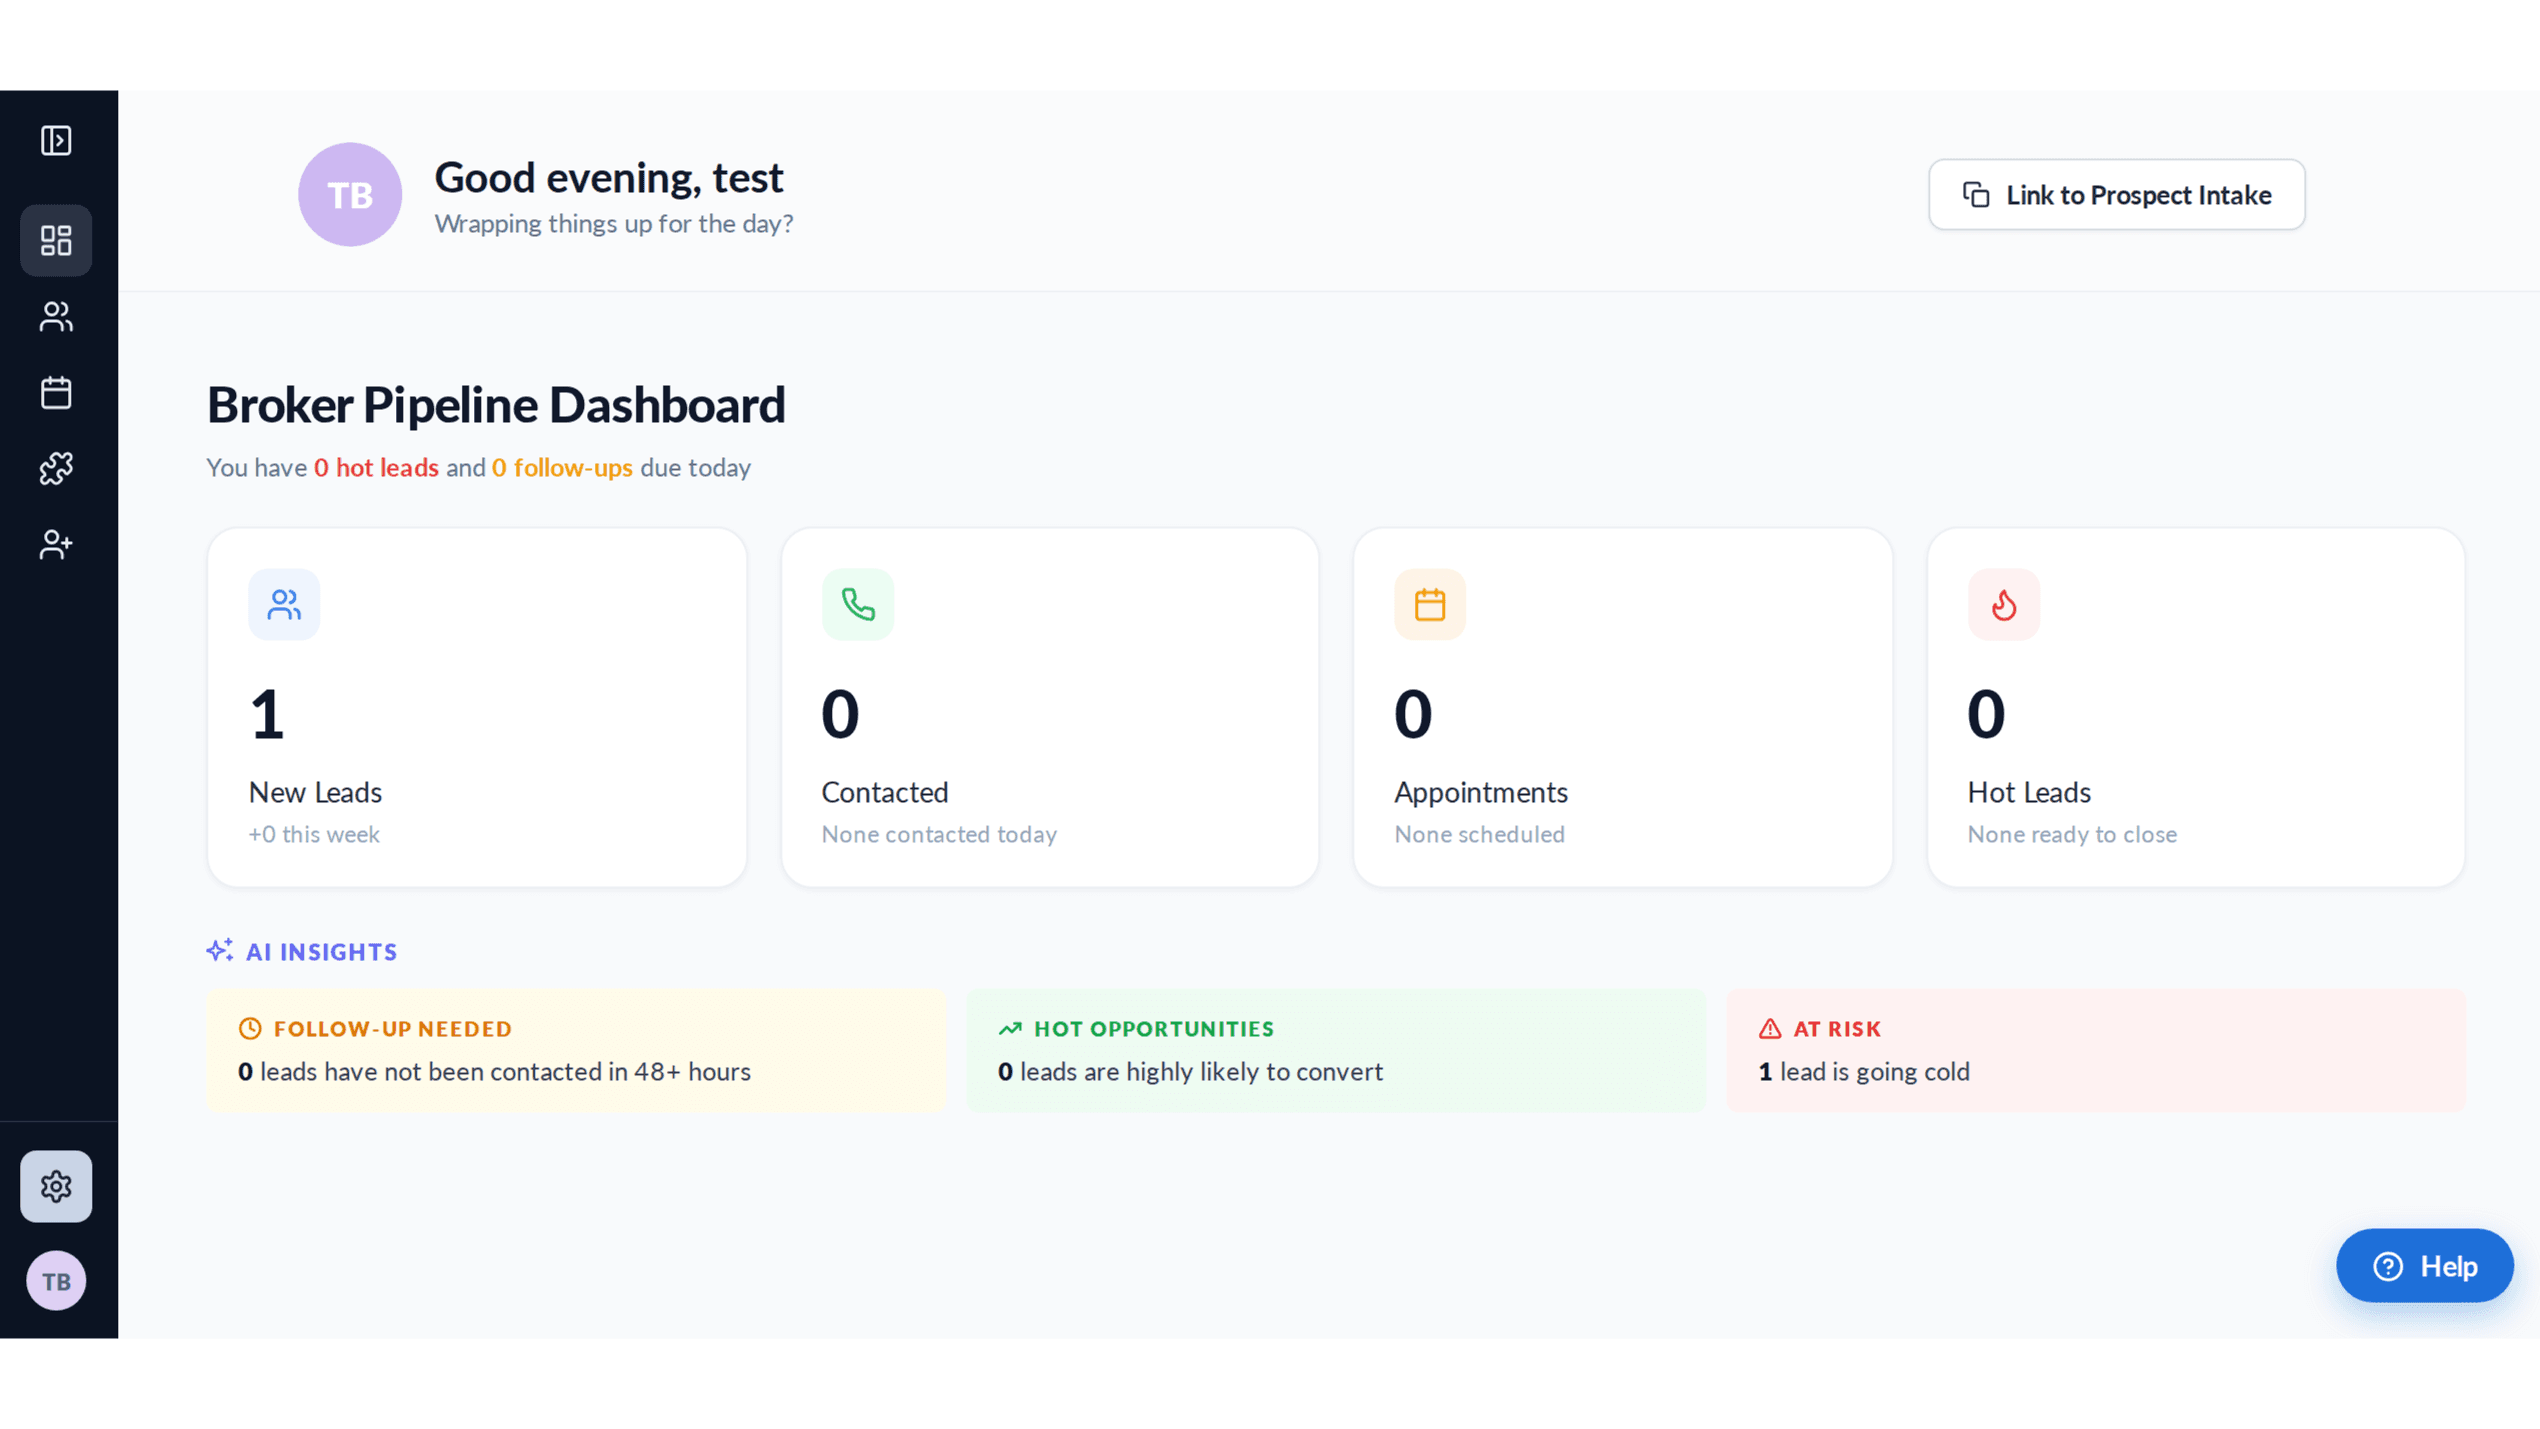Open the Contacted card label
The height and width of the screenshot is (1429, 2540).
point(885,792)
